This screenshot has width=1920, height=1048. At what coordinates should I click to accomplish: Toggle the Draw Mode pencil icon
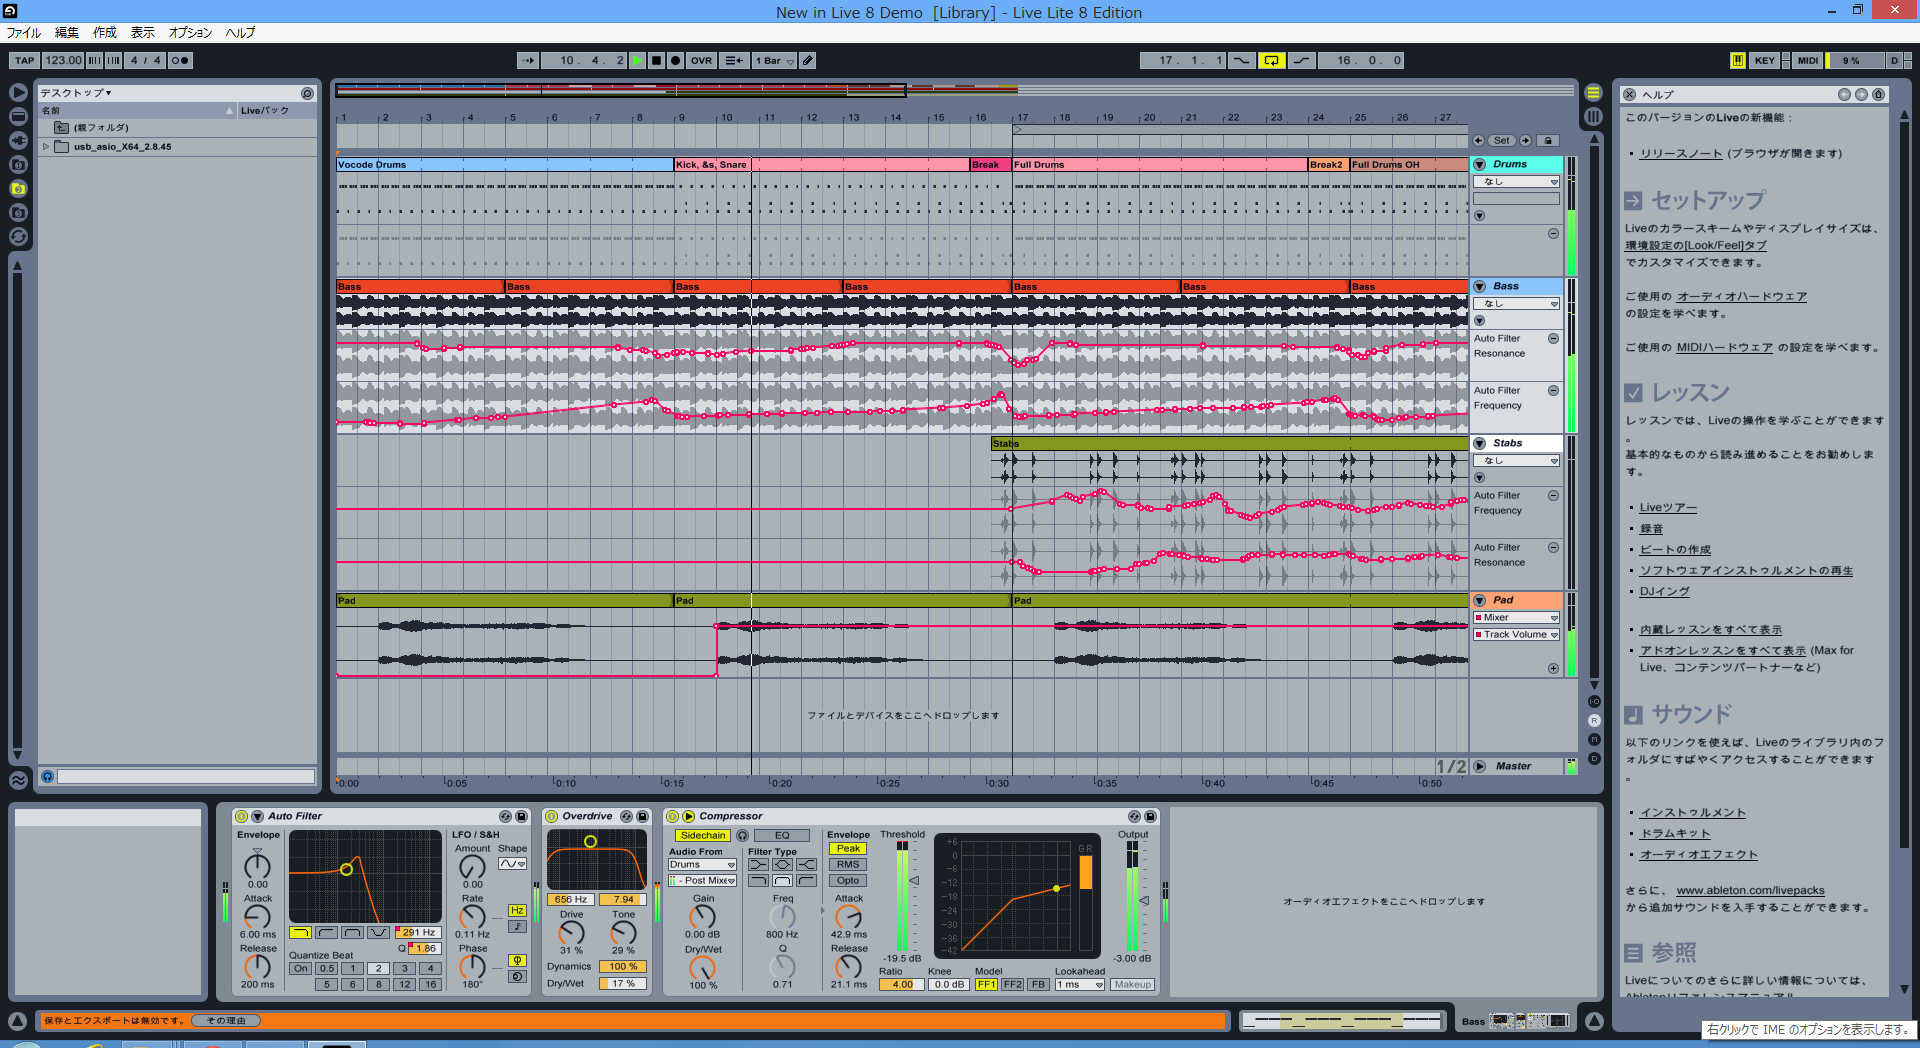(808, 61)
